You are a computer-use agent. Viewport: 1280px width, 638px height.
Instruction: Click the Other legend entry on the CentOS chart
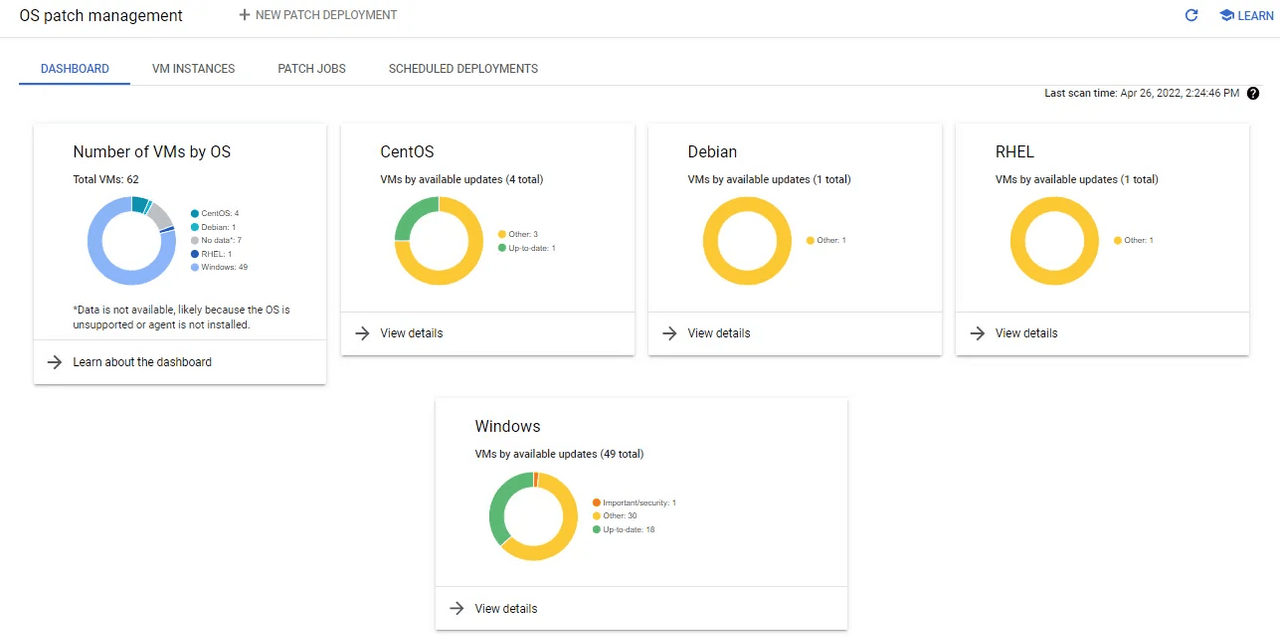[519, 233]
